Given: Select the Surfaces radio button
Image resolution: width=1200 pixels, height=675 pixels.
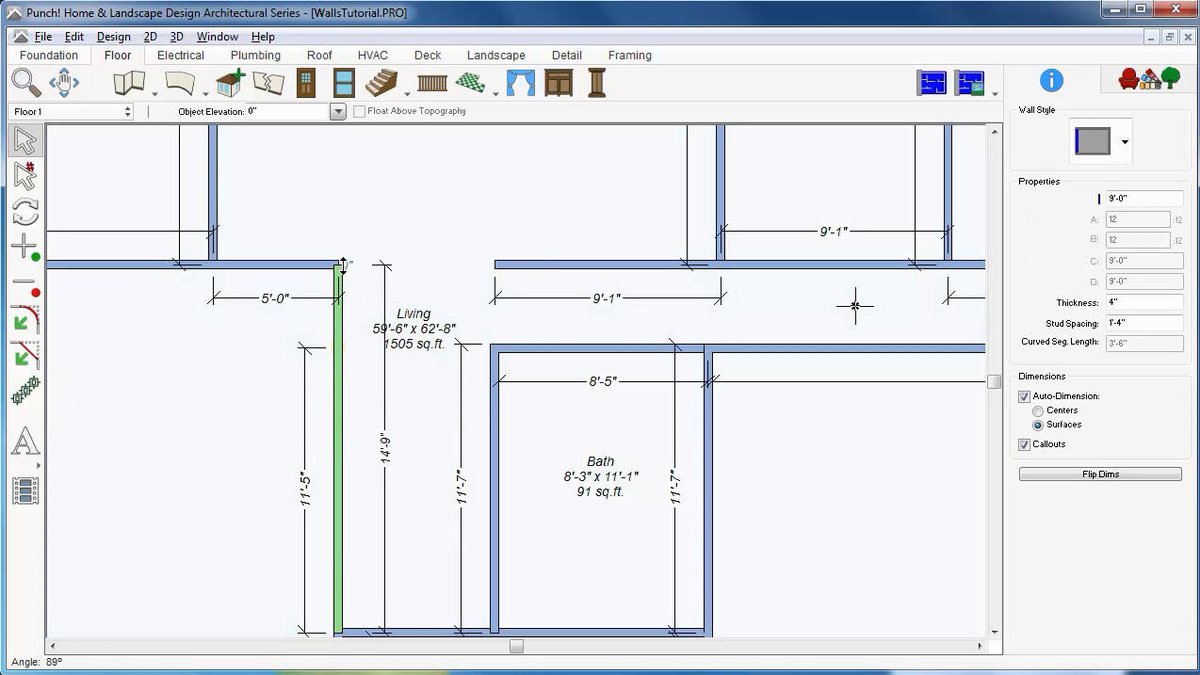Looking at the screenshot, I should pyautogui.click(x=1038, y=425).
